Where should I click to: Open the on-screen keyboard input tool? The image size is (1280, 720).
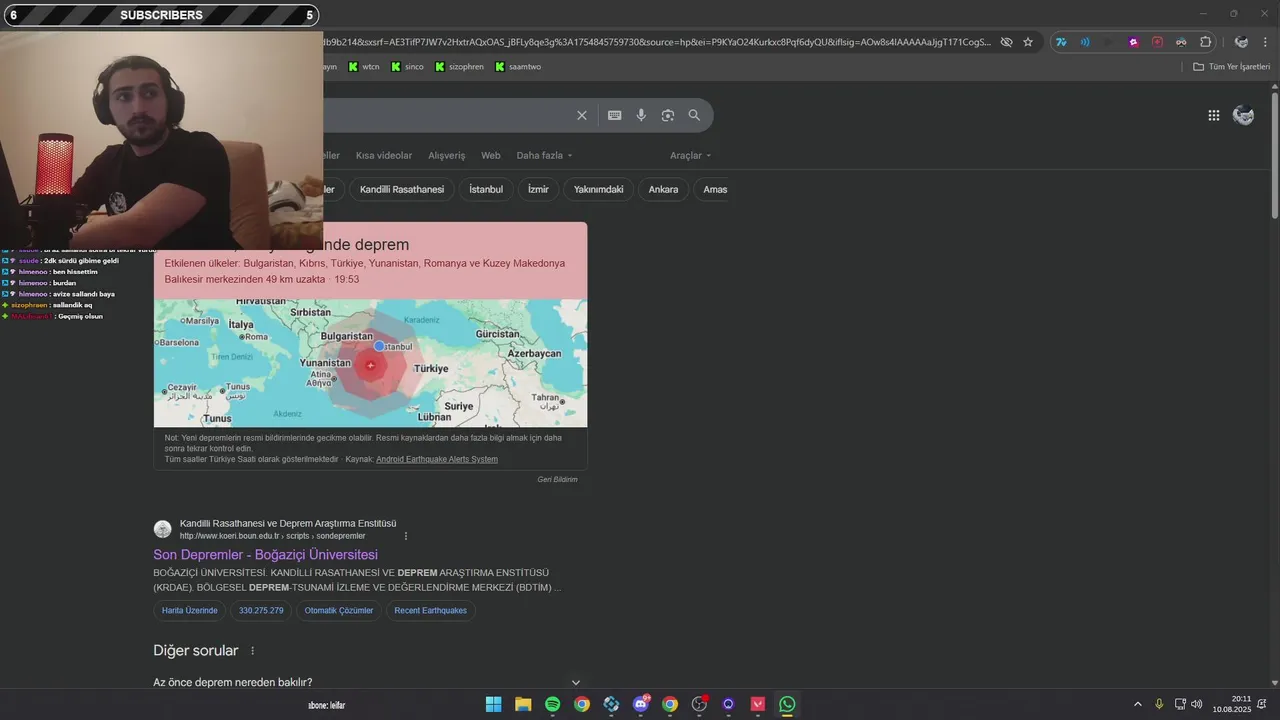(615, 116)
